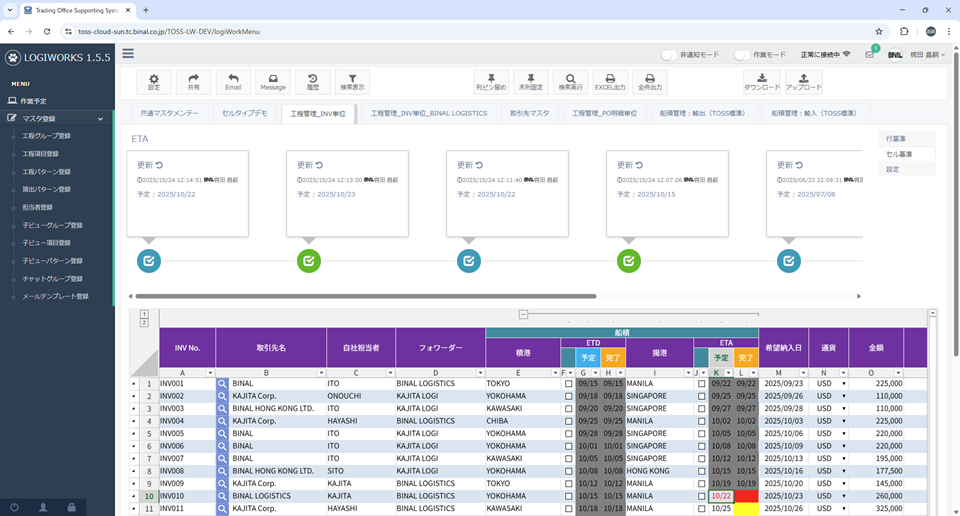Click the ダウンロード download icon

click(x=762, y=80)
